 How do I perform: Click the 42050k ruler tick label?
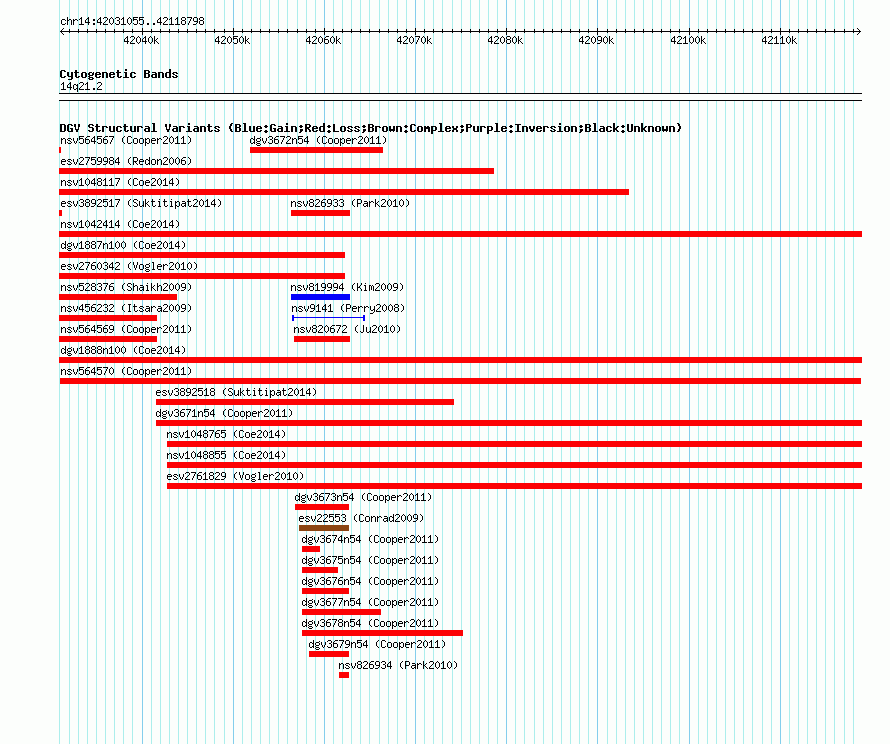(x=232, y=40)
